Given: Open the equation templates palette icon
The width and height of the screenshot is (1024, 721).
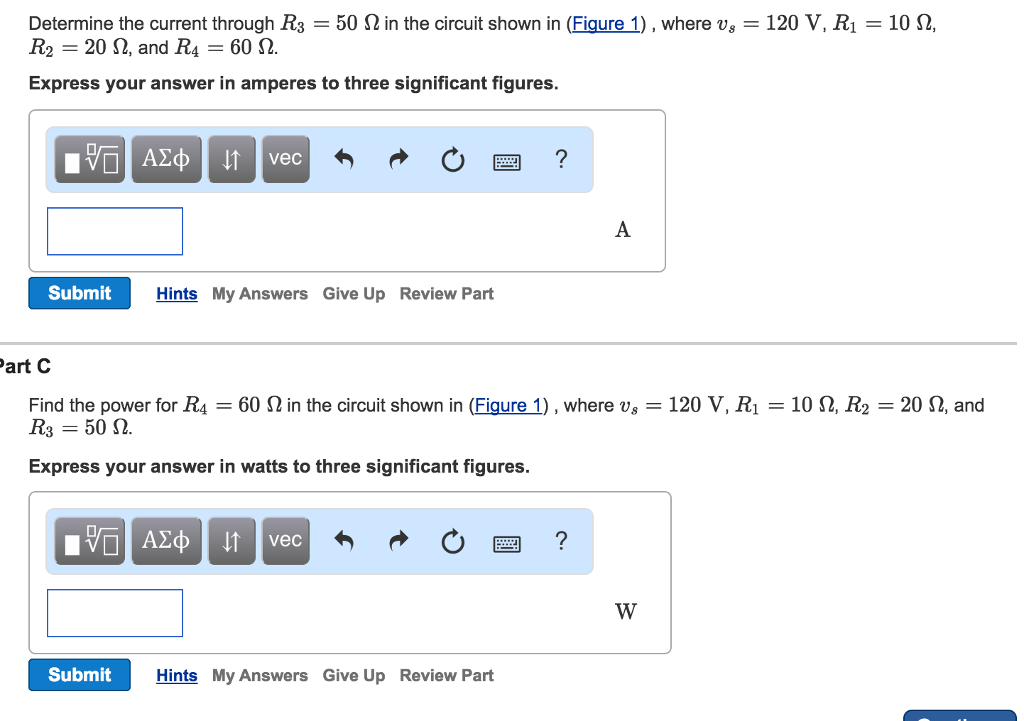Looking at the screenshot, I should [89, 159].
